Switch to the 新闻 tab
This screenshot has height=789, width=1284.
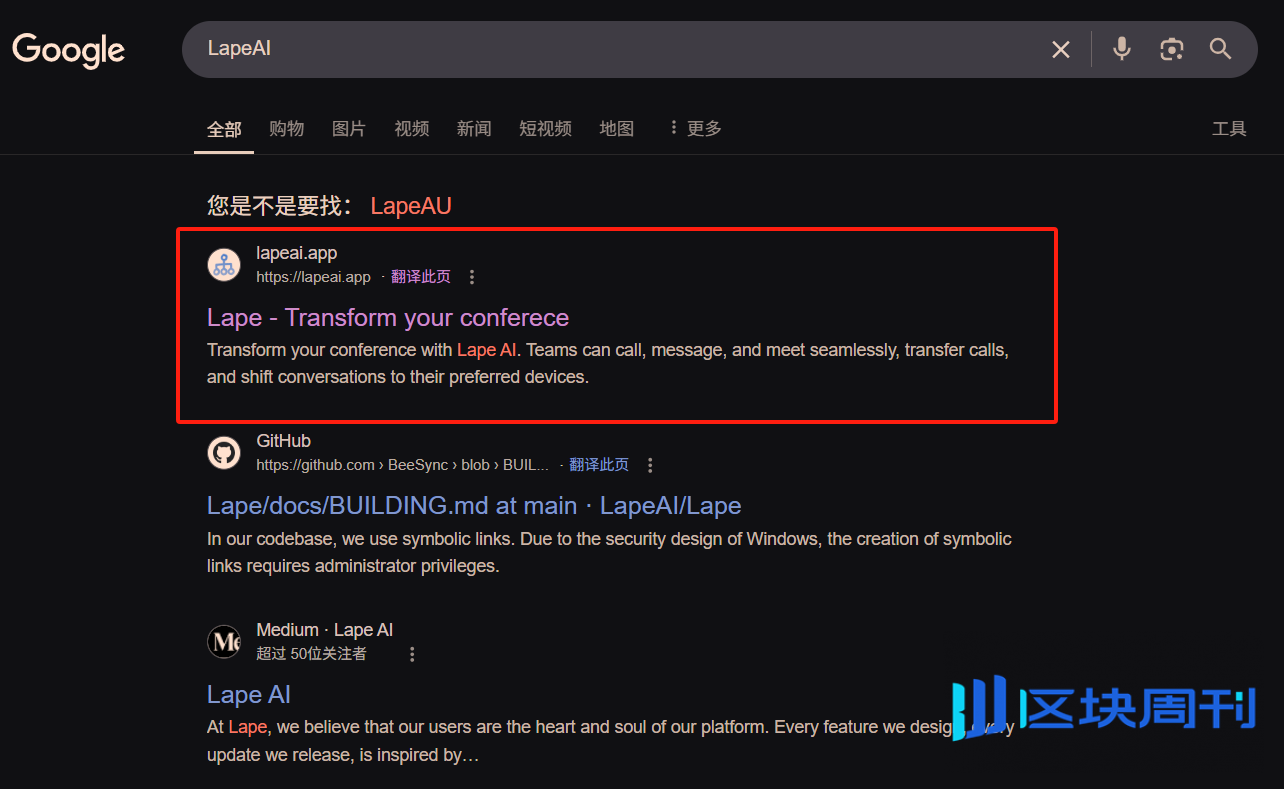pos(474,128)
